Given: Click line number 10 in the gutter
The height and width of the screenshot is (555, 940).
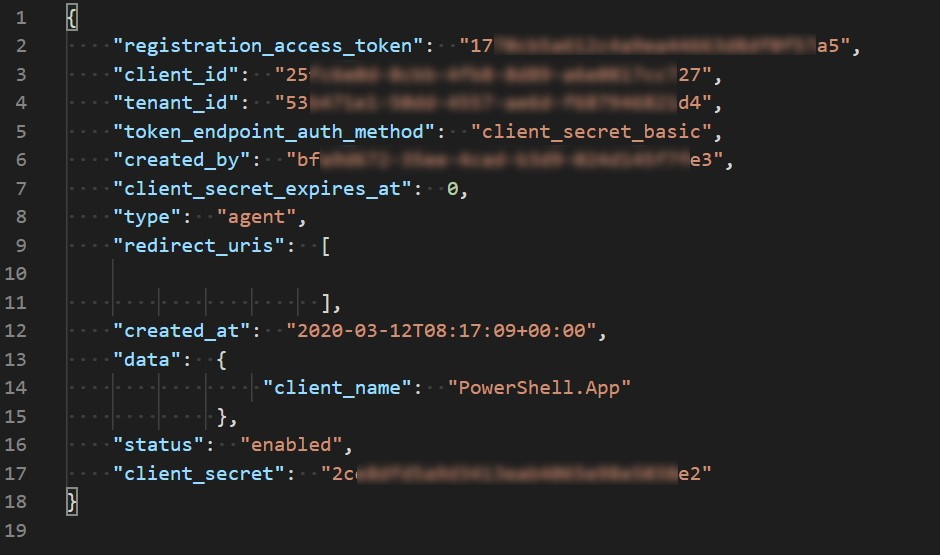Looking at the screenshot, I should pos(16,274).
